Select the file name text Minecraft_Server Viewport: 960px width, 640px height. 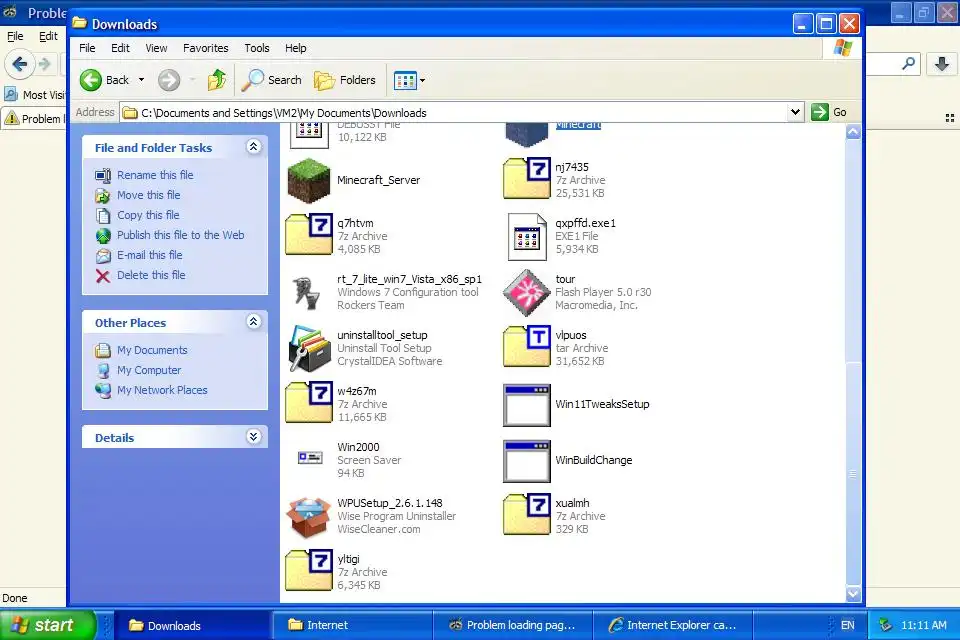click(x=378, y=180)
